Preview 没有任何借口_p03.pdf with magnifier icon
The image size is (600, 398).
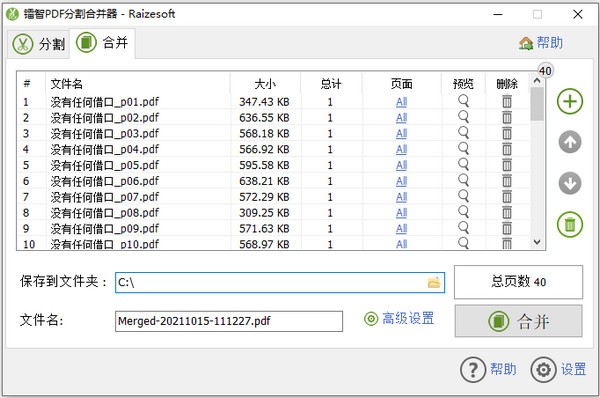(463, 133)
